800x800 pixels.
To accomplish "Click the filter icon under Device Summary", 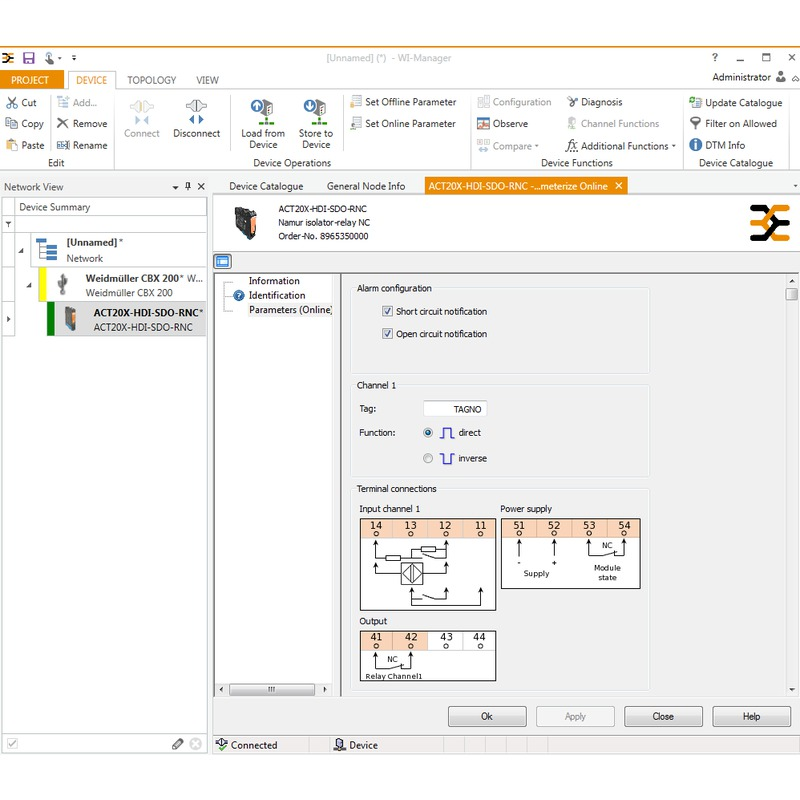I will (9, 224).
